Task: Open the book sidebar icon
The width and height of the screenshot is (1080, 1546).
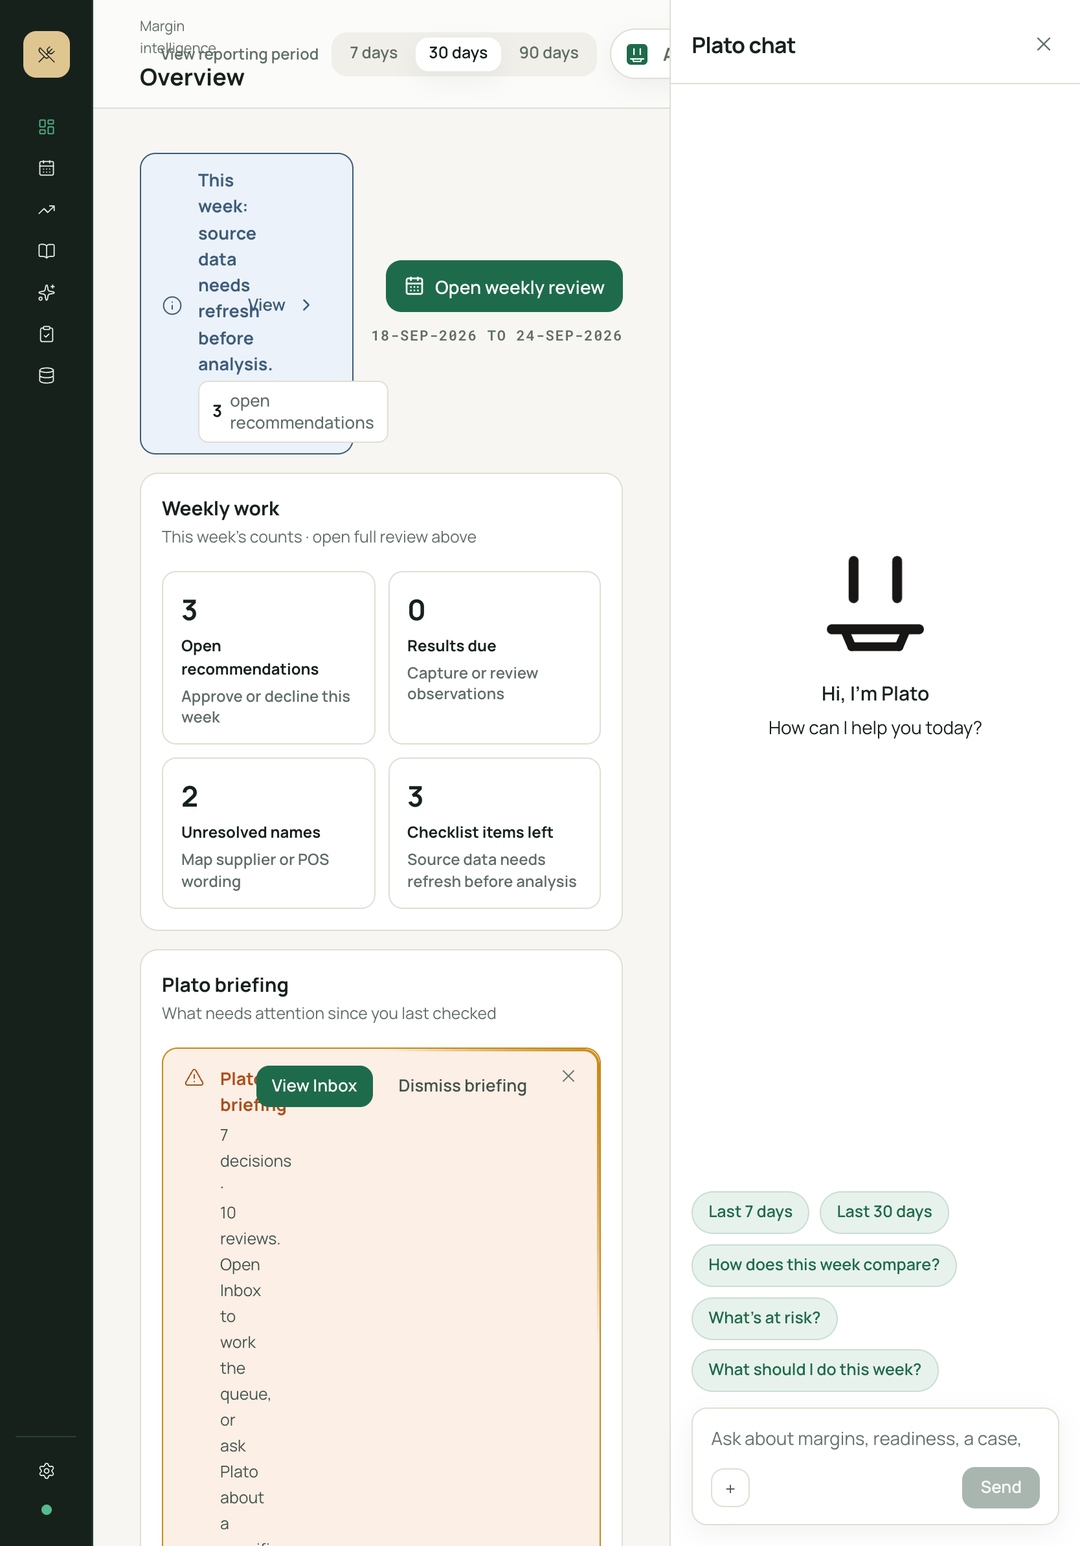Action: click(x=46, y=251)
